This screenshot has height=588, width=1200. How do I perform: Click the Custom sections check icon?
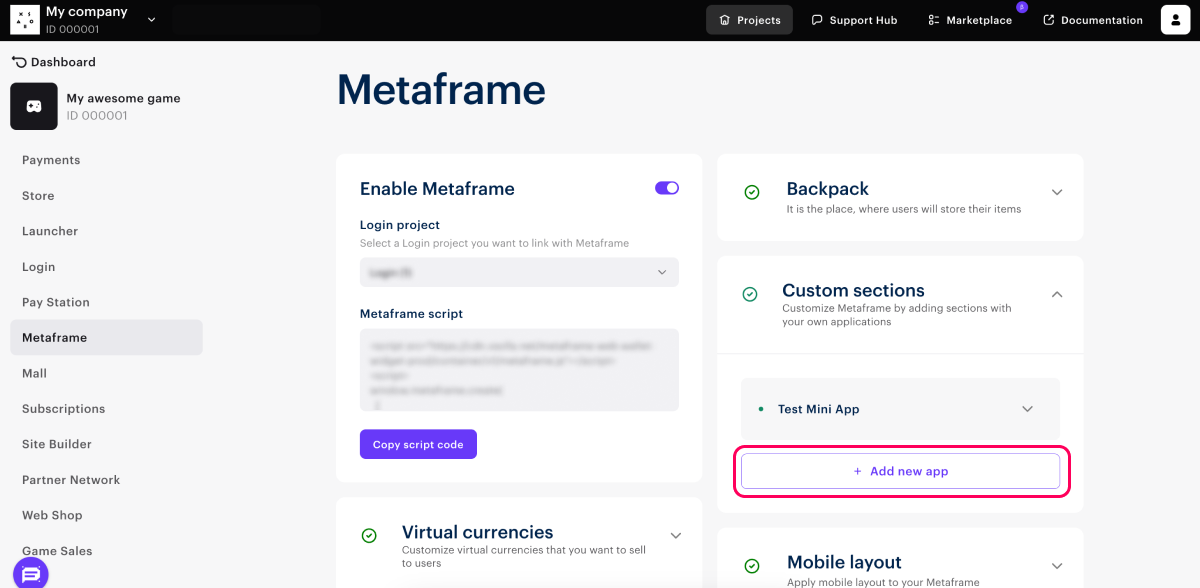tap(750, 294)
